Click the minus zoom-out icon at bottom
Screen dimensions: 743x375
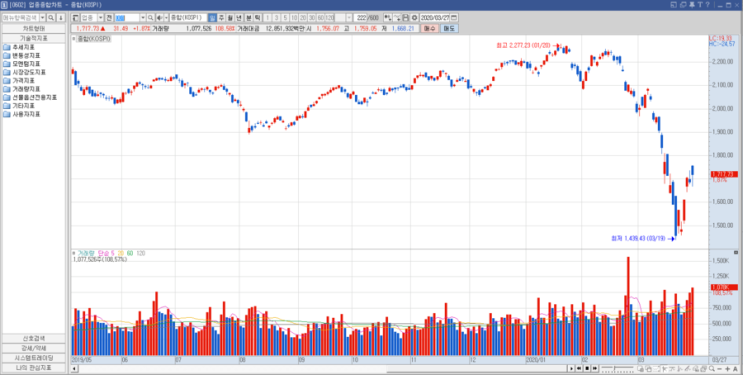pyautogui.click(x=719, y=369)
